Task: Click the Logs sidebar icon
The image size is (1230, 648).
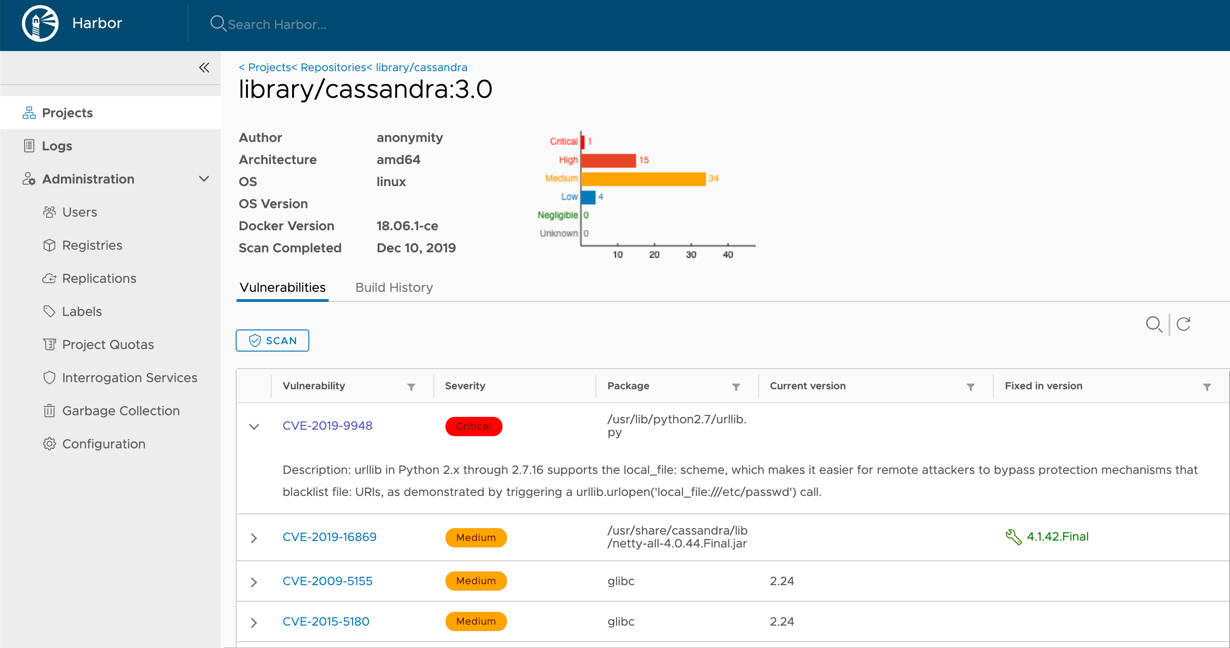Action: click(x=29, y=146)
